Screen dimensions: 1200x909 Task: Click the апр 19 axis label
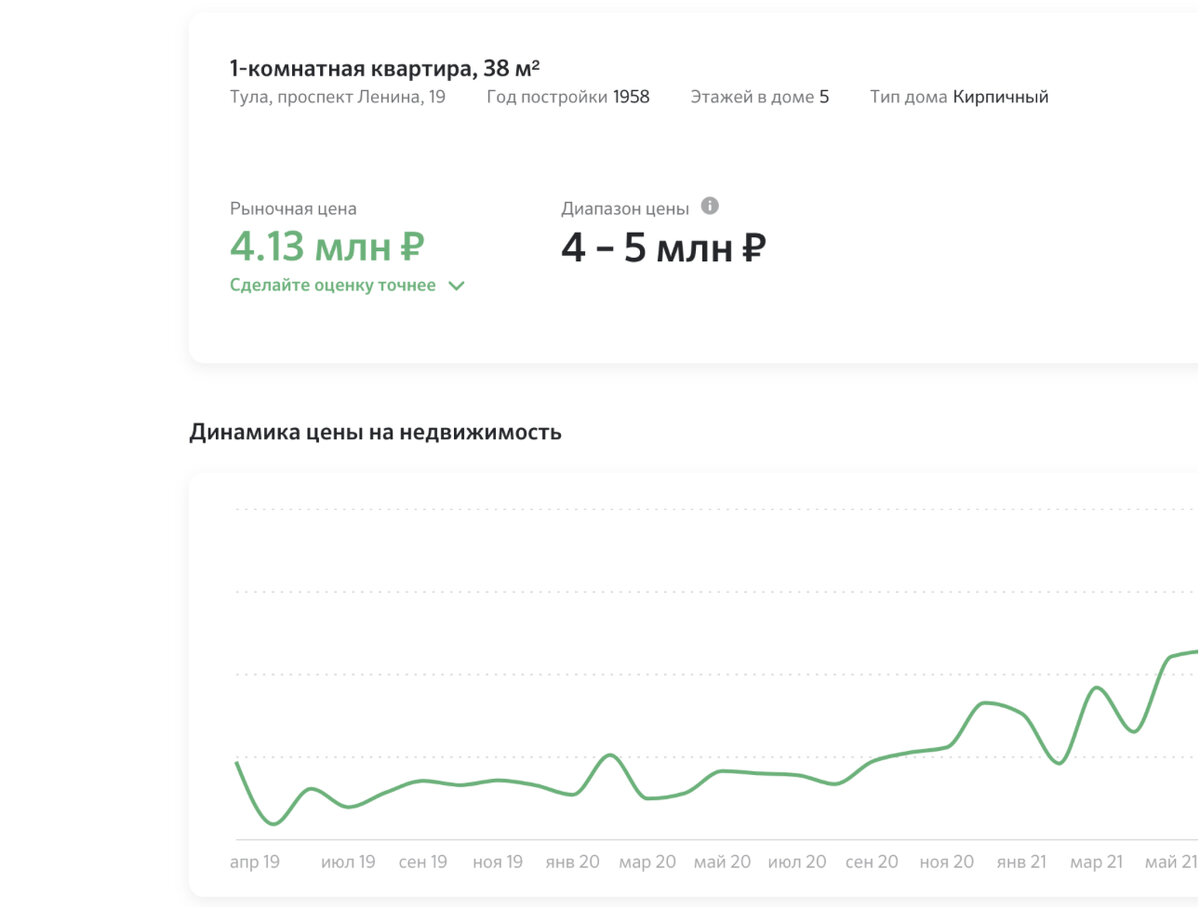click(254, 862)
